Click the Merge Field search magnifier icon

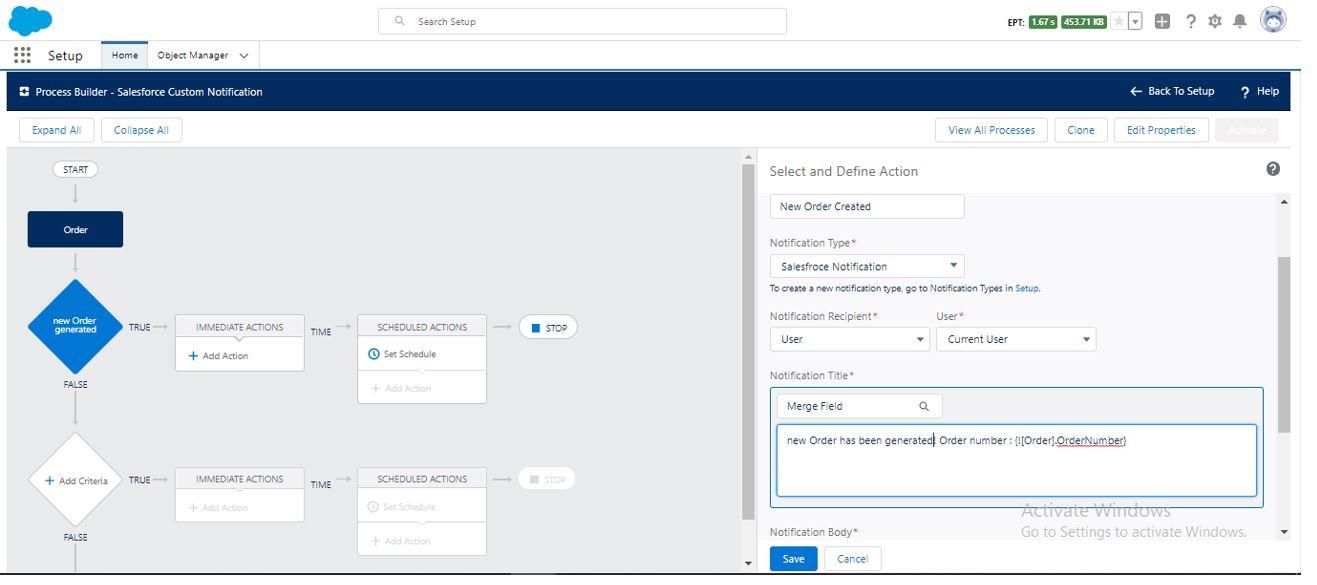(x=924, y=406)
